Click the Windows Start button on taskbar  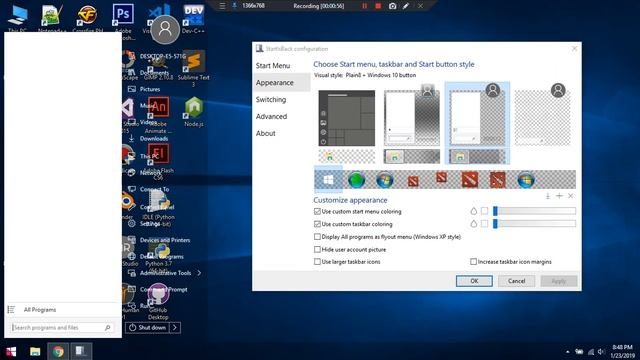[x=11, y=351]
